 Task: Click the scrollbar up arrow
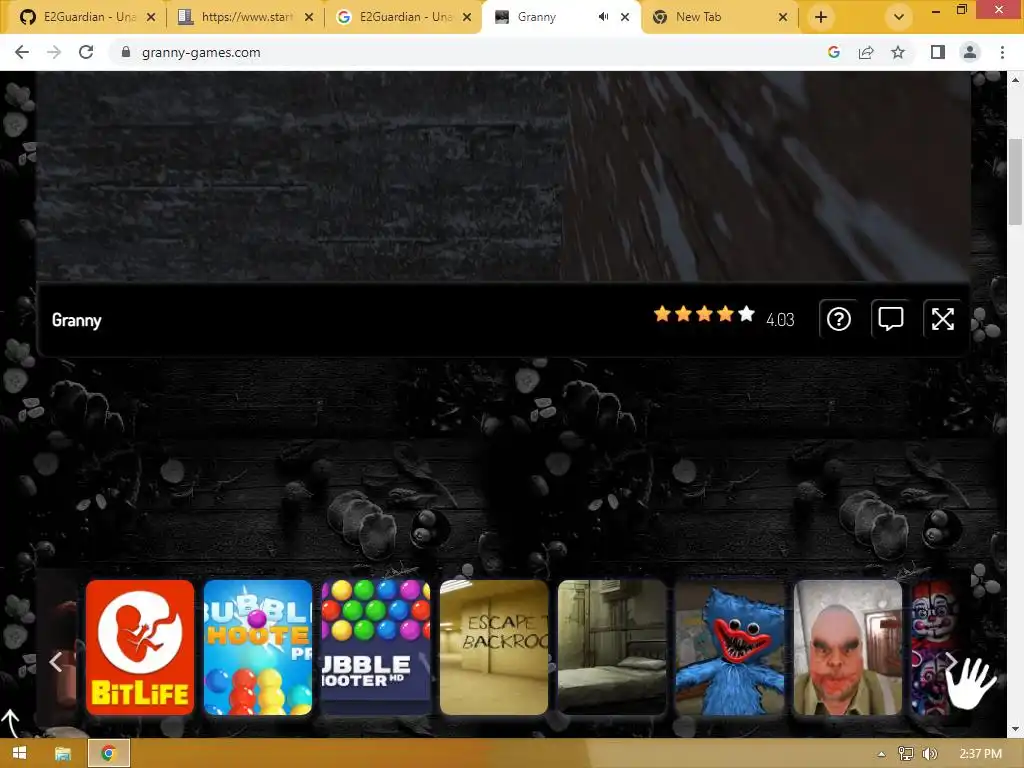[1016, 80]
